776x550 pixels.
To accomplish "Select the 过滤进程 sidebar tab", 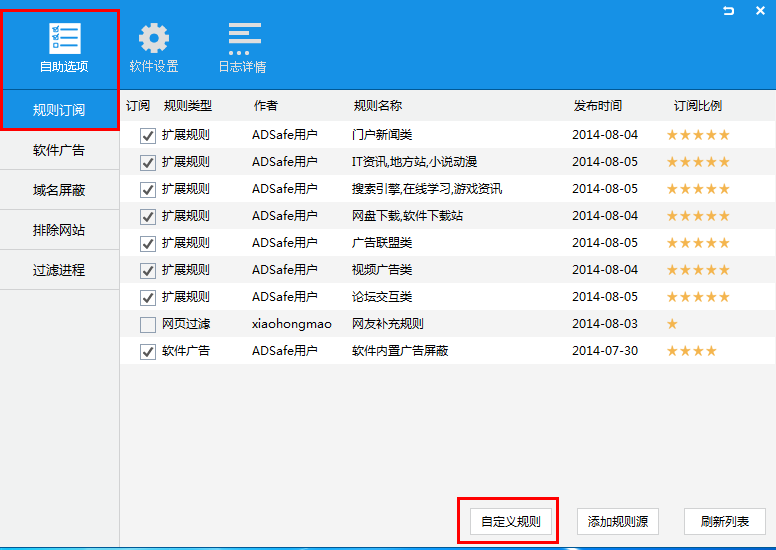I will 59,270.
